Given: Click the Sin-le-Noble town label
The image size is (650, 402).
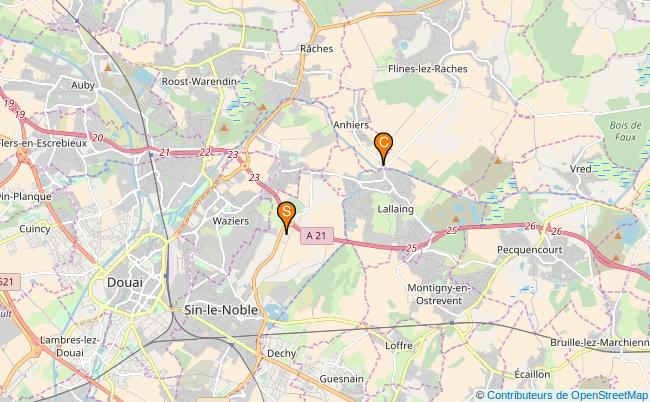Looking at the screenshot, I should click(221, 310).
